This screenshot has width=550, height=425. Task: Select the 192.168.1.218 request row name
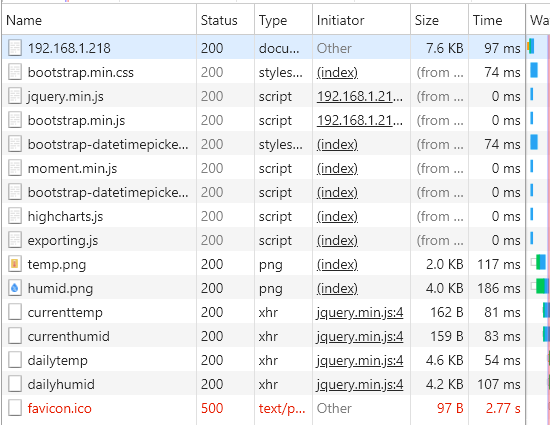coord(69,48)
